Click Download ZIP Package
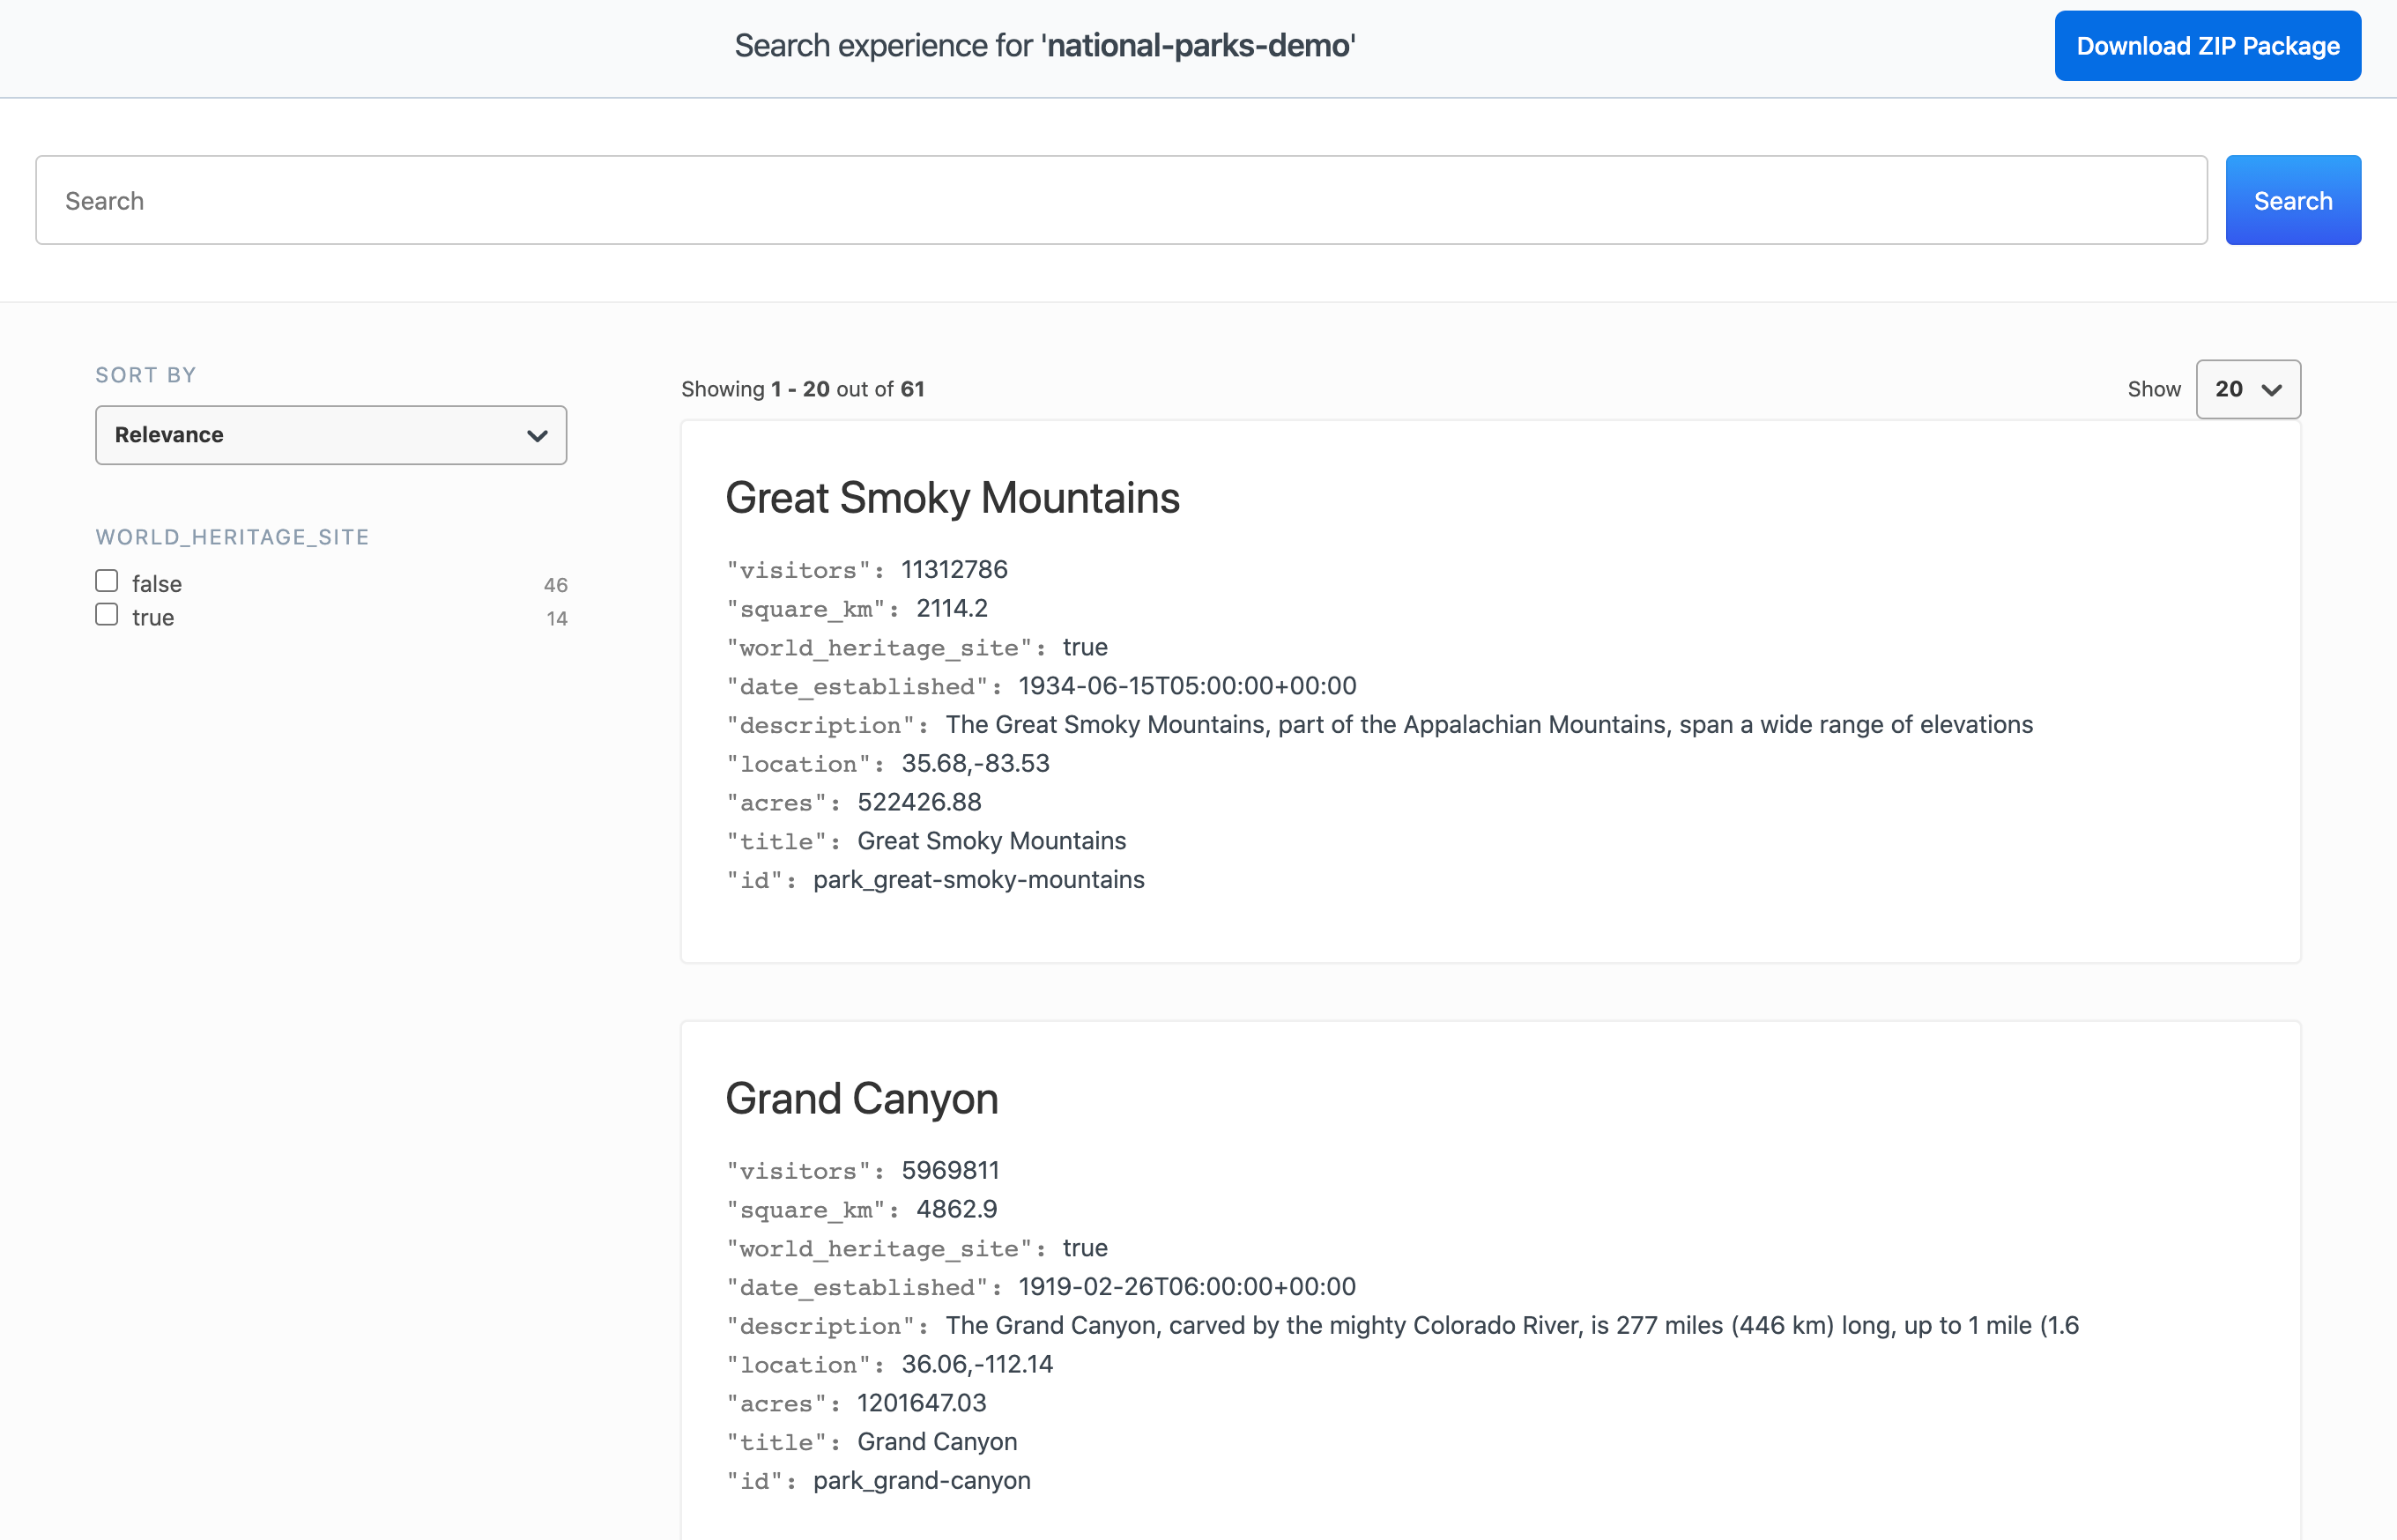The image size is (2397, 1540). pyautogui.click(x=2207, y=45)
